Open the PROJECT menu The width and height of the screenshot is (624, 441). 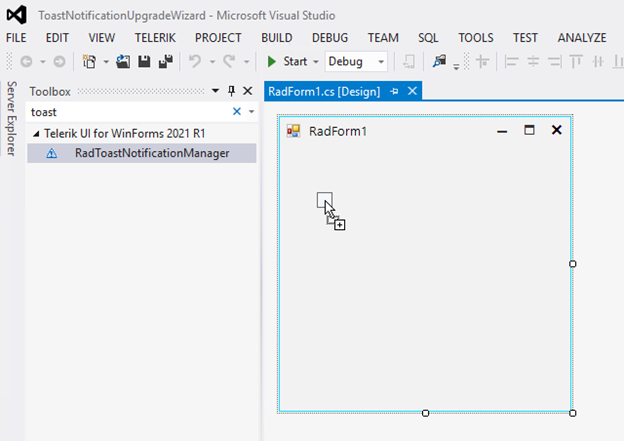pos(218,38)
